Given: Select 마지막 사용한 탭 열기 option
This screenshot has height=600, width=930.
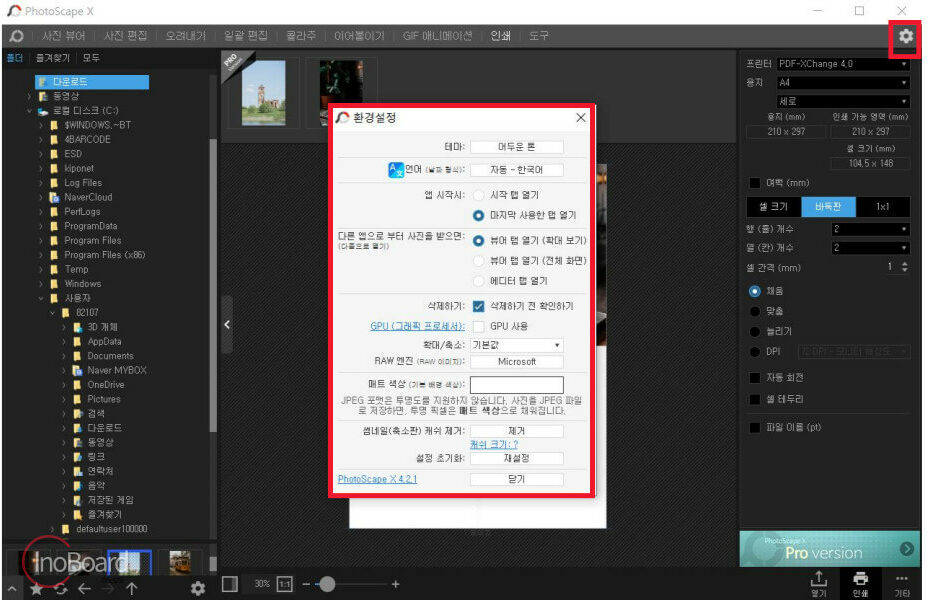Looking at the screenshot, I should pyautogui.click(x=479, y=215).
